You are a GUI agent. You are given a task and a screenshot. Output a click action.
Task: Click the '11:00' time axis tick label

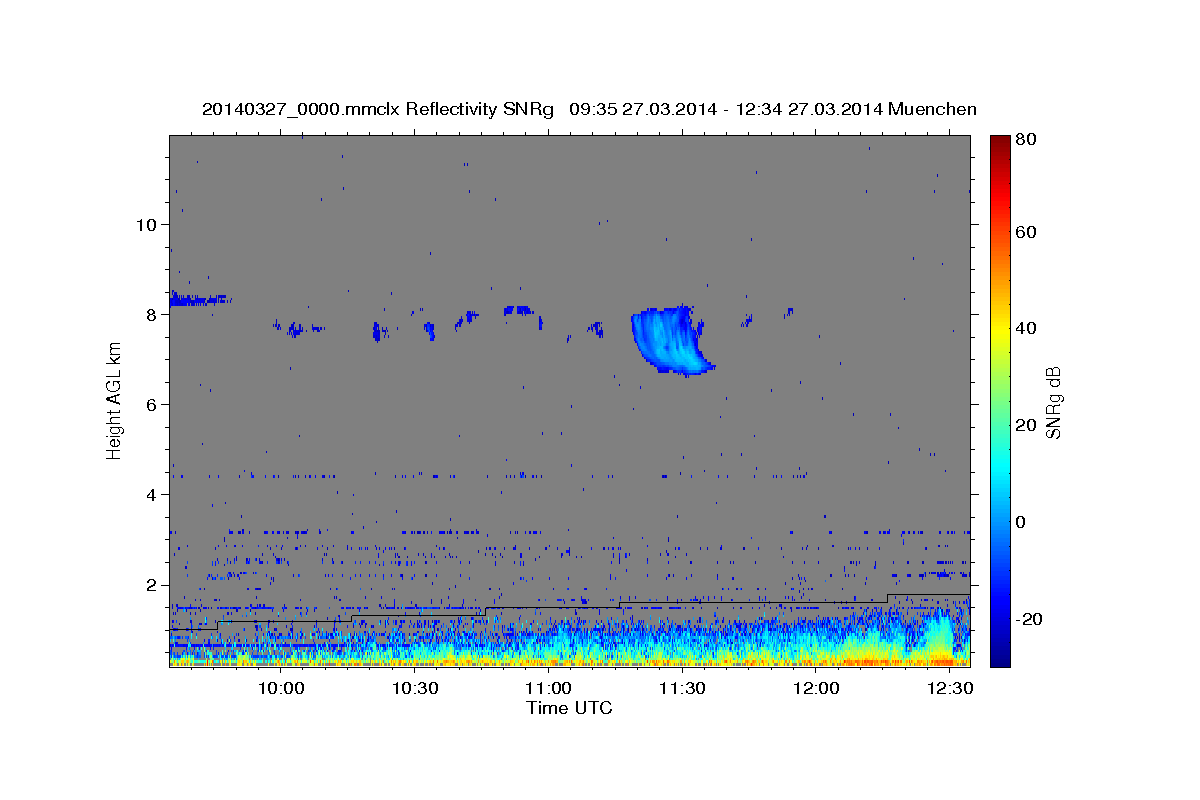click(x=548, y=688)
